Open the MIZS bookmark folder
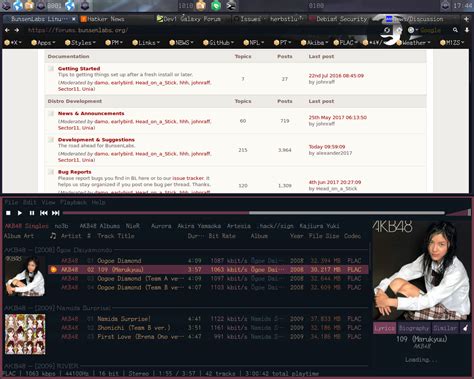The image size is (474, 379). click(452, 43)
